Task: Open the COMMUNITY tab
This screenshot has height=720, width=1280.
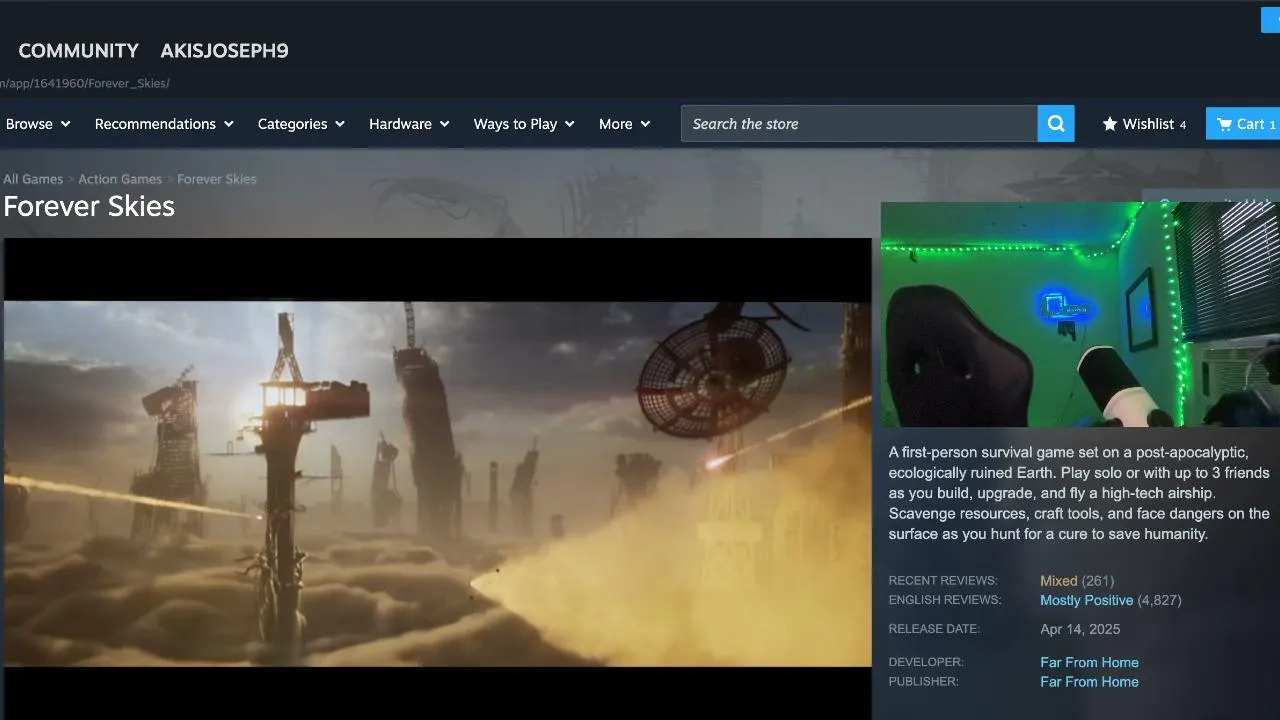Action: 79,51
